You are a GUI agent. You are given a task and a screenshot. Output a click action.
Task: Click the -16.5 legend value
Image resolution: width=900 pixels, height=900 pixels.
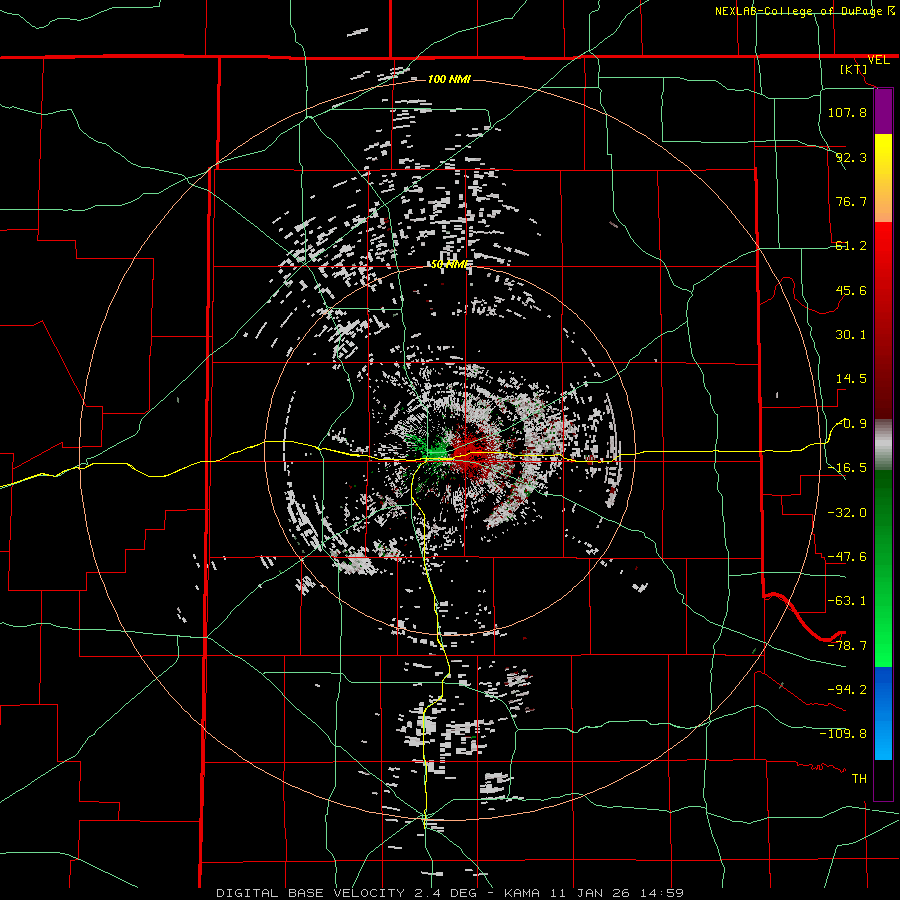pyautogui.click(x=847, y=468)
